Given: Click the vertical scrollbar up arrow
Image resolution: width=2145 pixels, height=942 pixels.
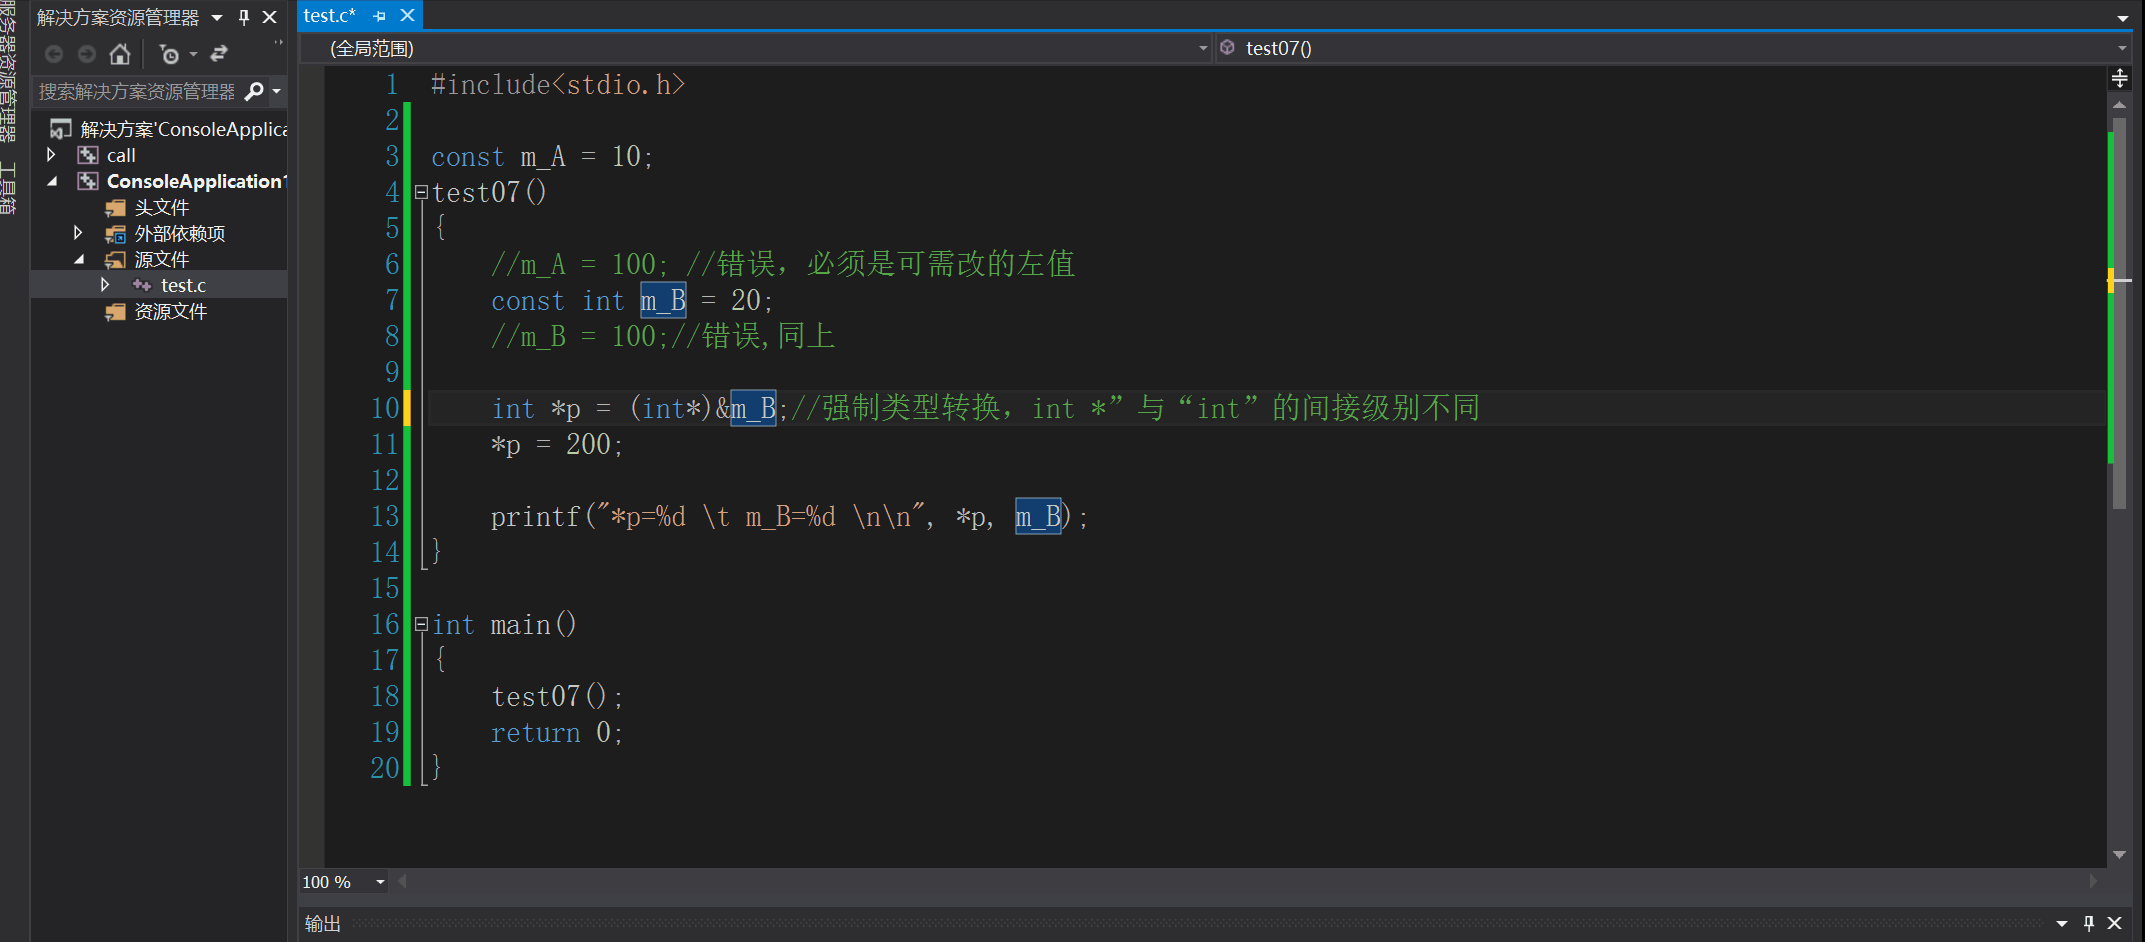Looking at the screenshot, I should [x=2119, y=104].
